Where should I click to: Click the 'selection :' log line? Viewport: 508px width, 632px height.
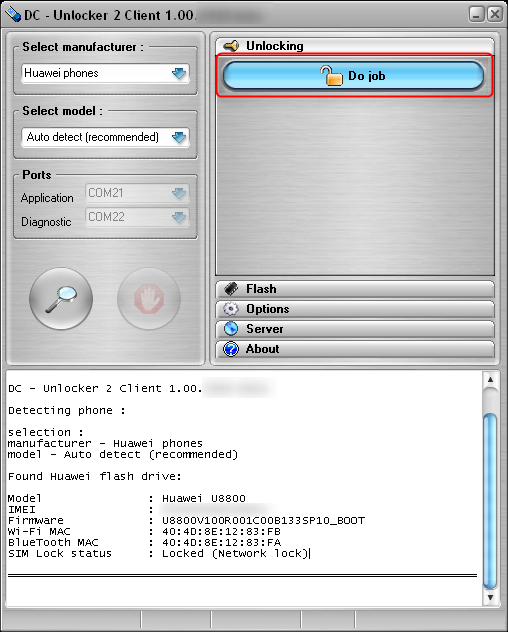tap(46, 432)
